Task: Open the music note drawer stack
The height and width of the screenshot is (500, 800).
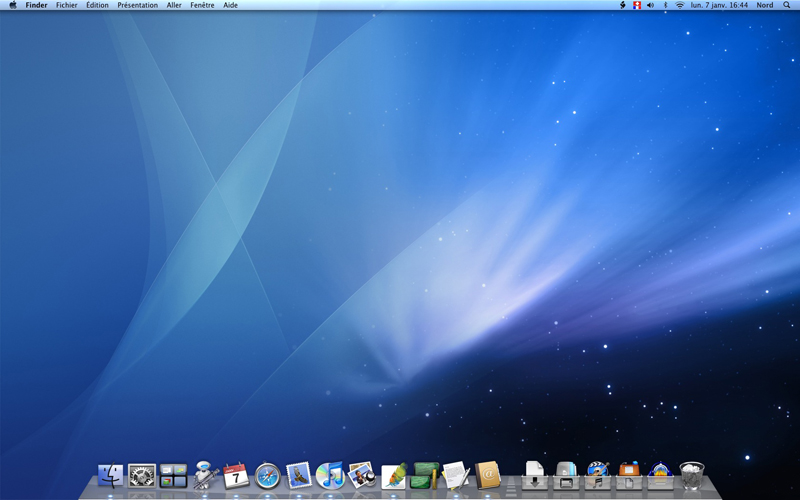Action: 598,475
